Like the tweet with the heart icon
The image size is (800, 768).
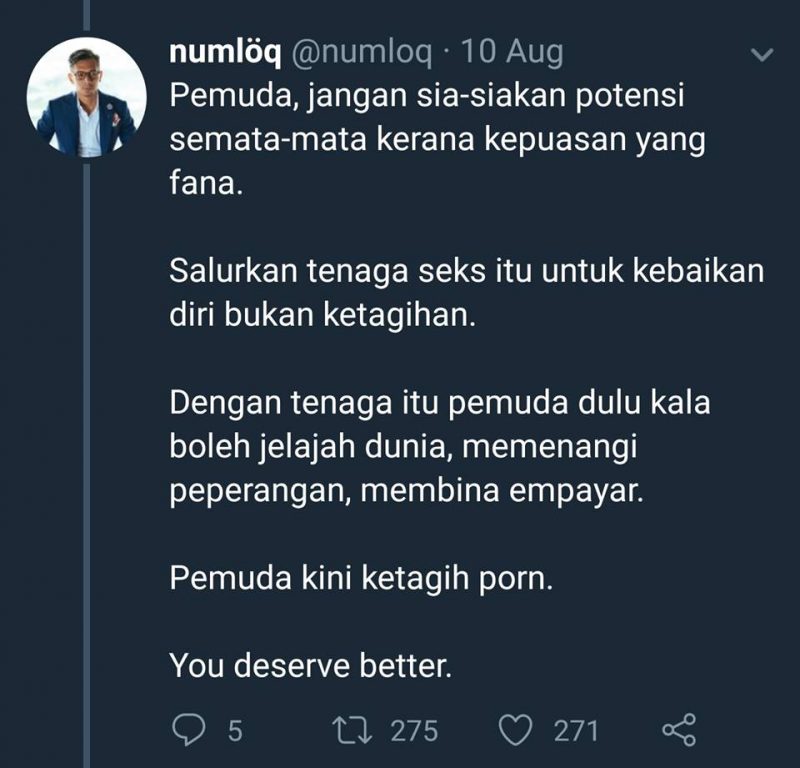[x=515, y=730]
